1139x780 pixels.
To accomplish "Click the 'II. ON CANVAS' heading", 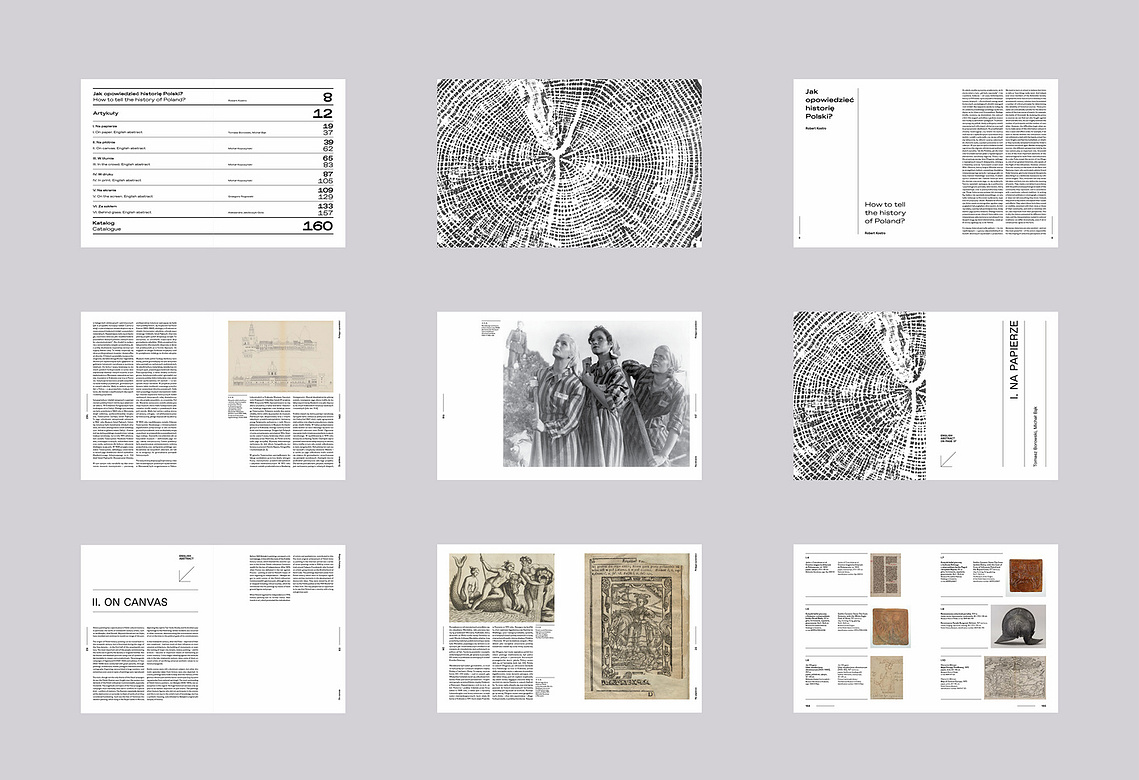I will 130,602.
